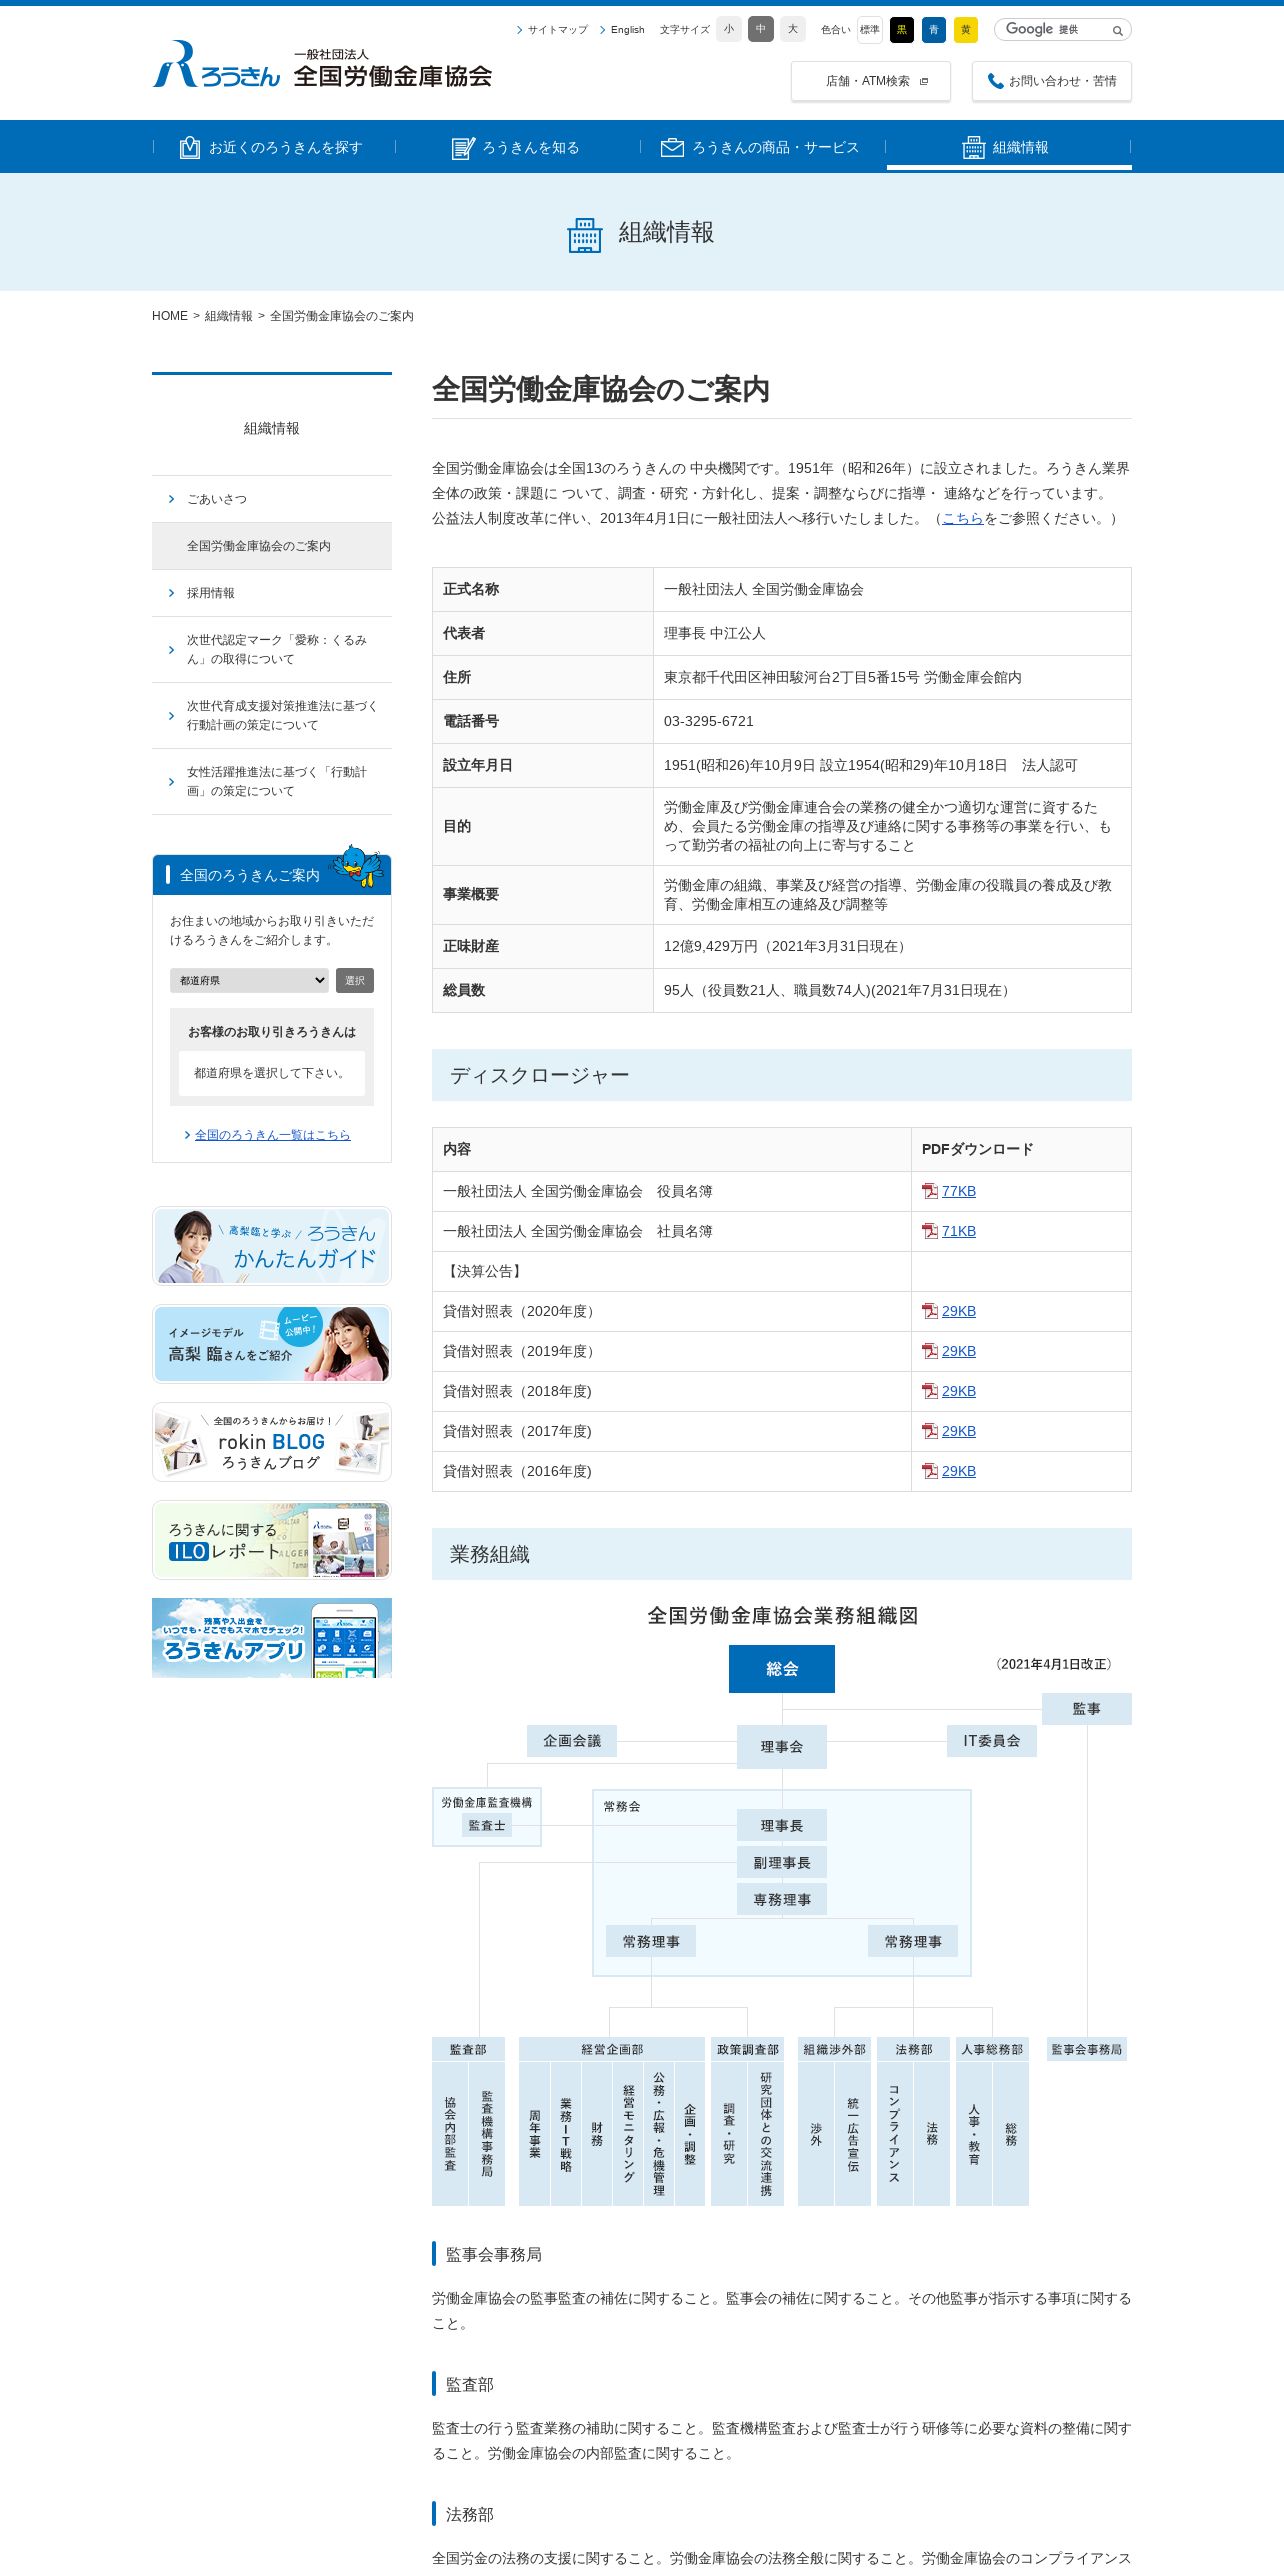
Task: Click PDF icon for 社員名簿
Action: tap(930, 1231)
